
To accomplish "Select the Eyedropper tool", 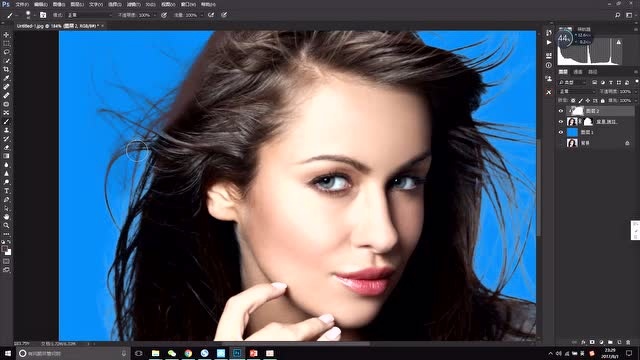I will click(6, 78).
